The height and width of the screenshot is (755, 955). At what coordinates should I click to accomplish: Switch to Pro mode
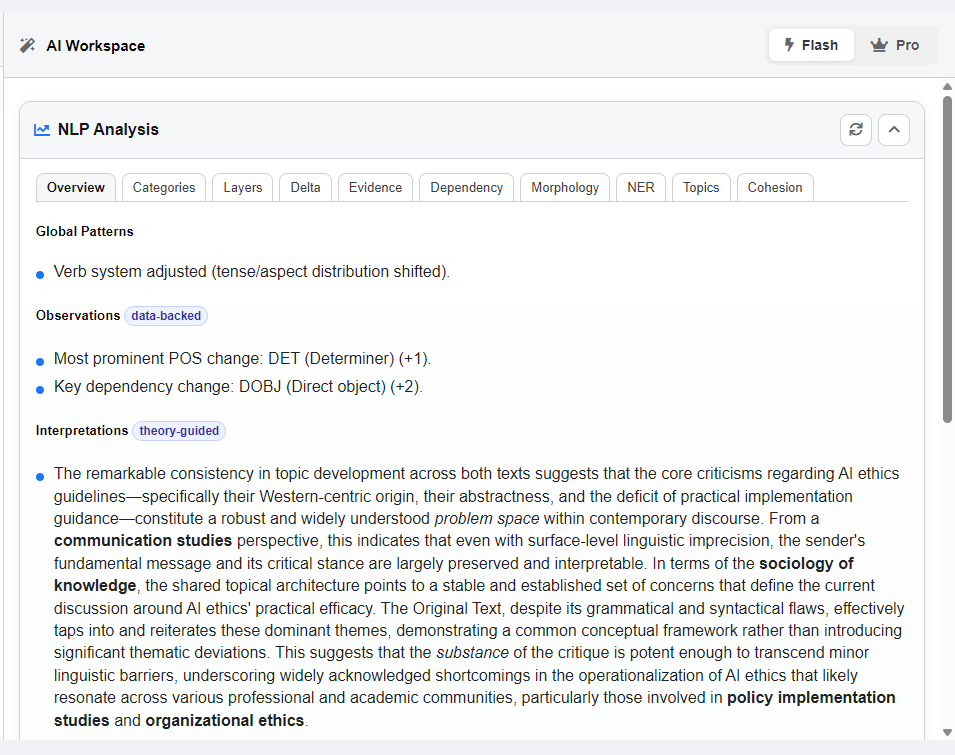895,45
